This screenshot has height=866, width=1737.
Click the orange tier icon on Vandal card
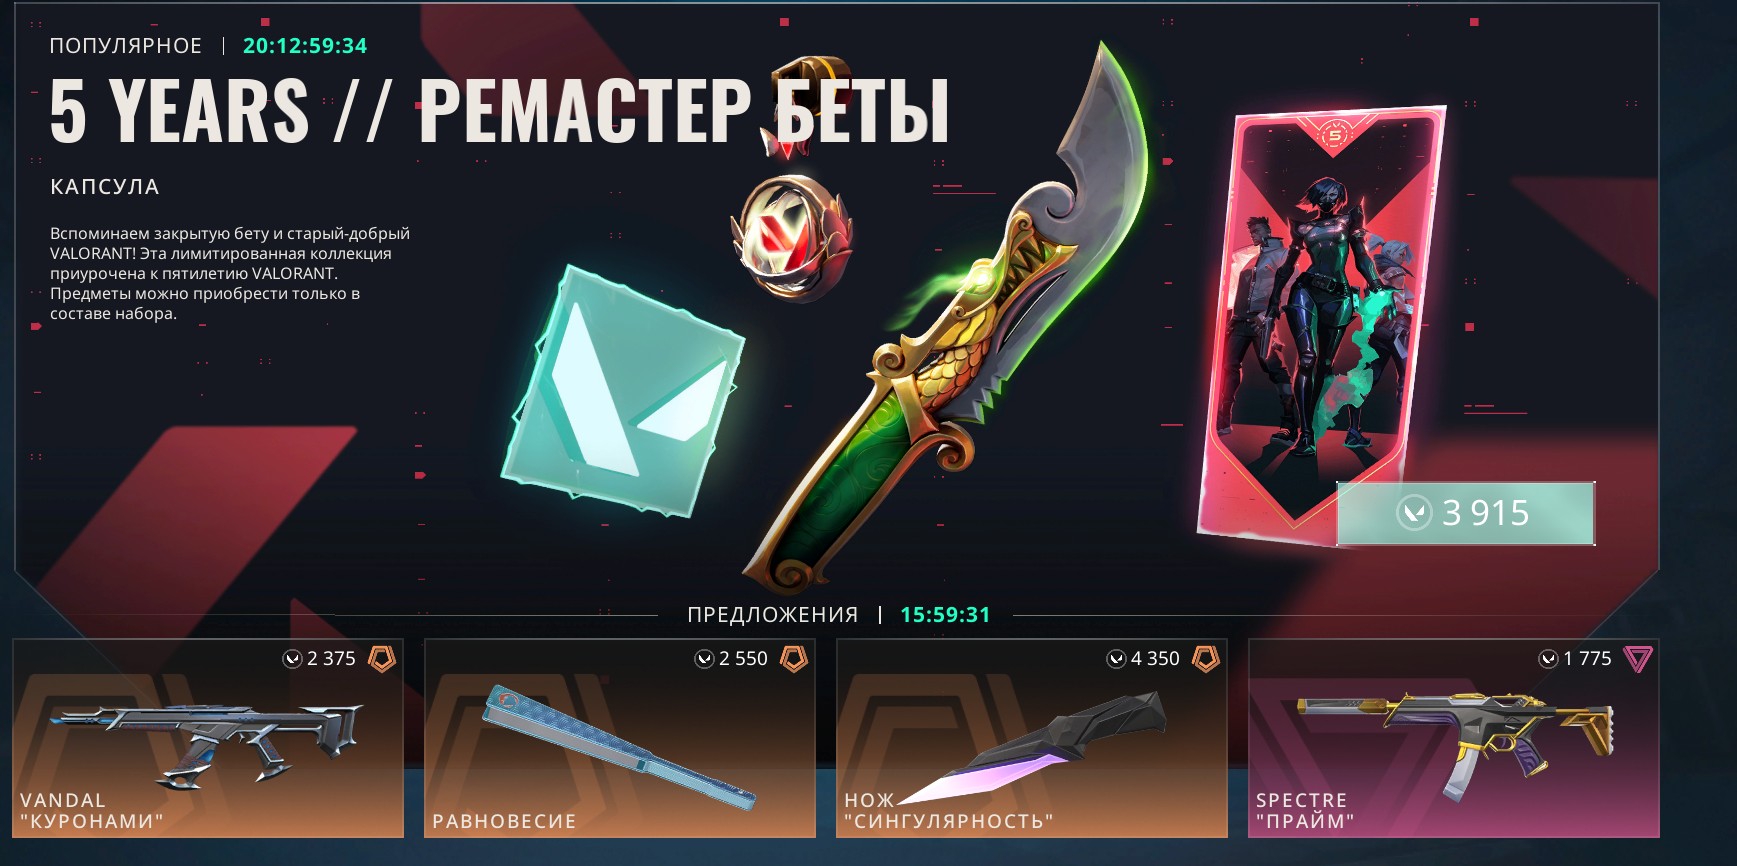tap(382, 658)
